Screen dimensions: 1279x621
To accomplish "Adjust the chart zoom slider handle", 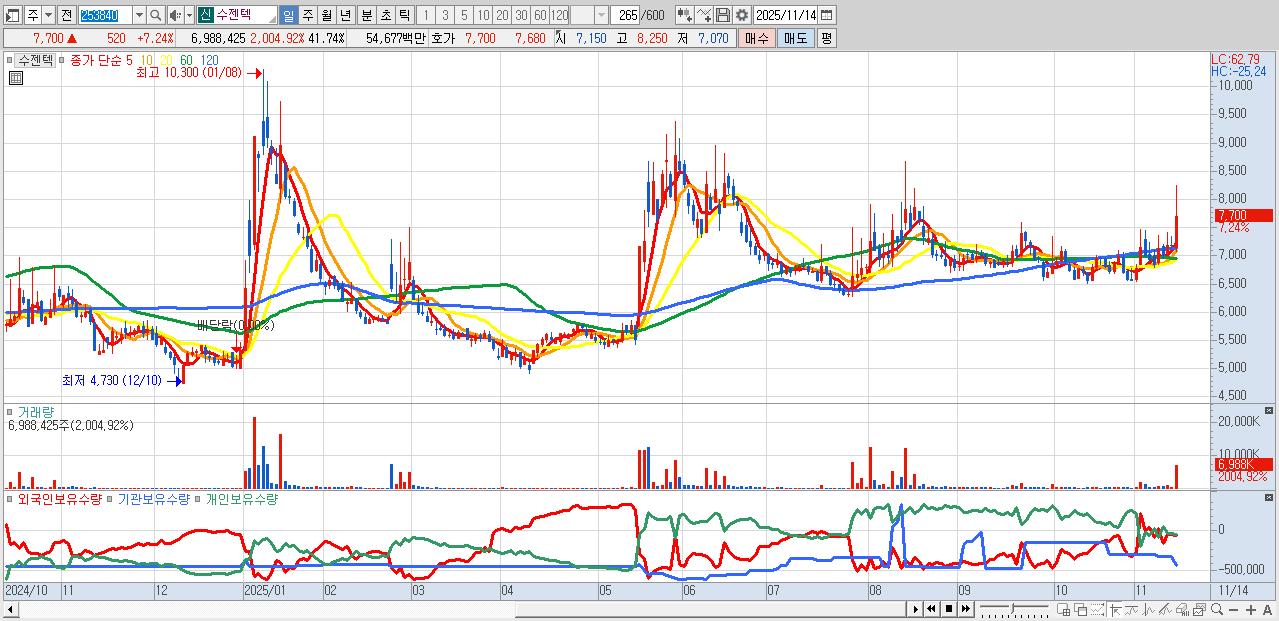I will tap(1014, 607).
